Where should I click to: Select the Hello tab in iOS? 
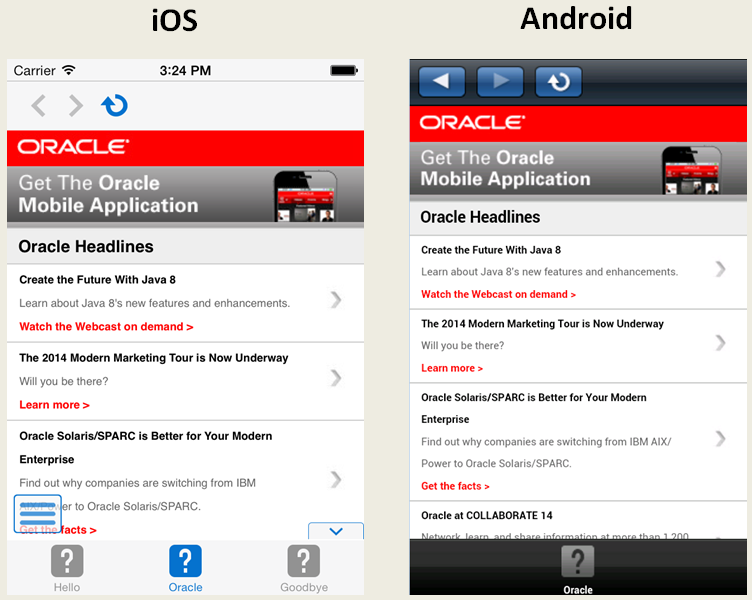coord(67,569)
